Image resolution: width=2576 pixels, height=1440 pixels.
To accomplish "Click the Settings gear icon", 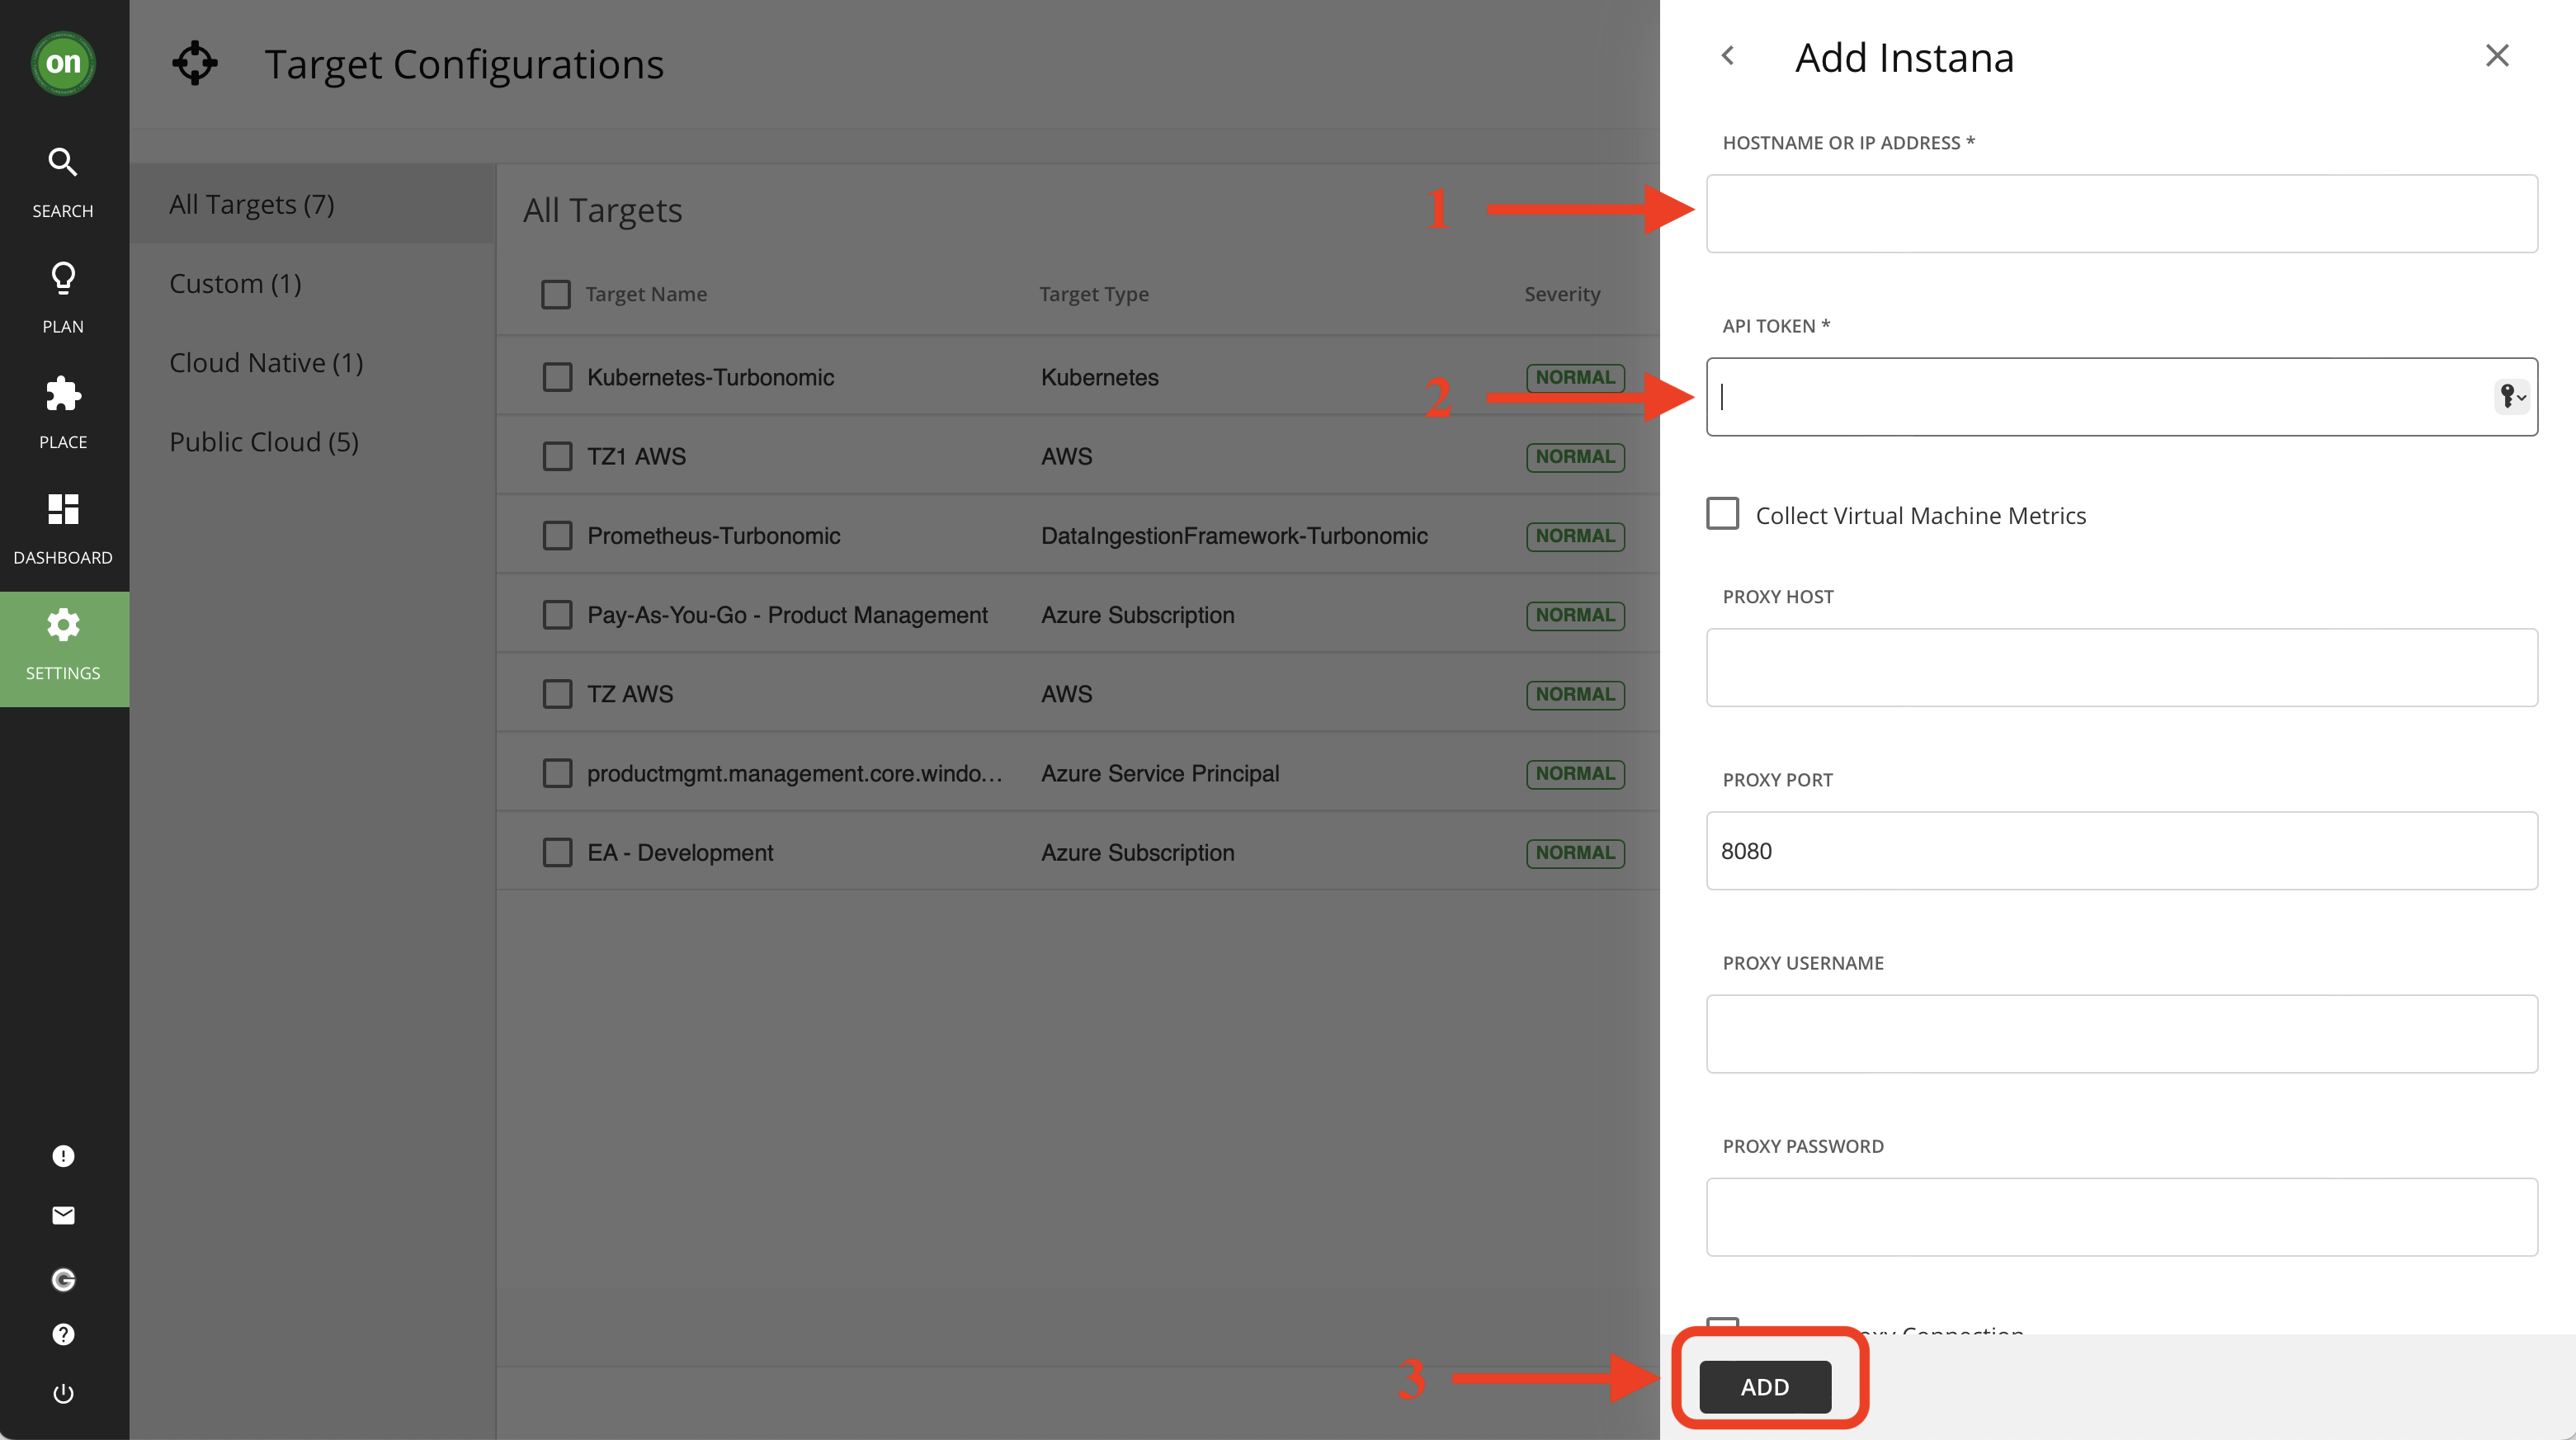I will (x=63, y=626).
